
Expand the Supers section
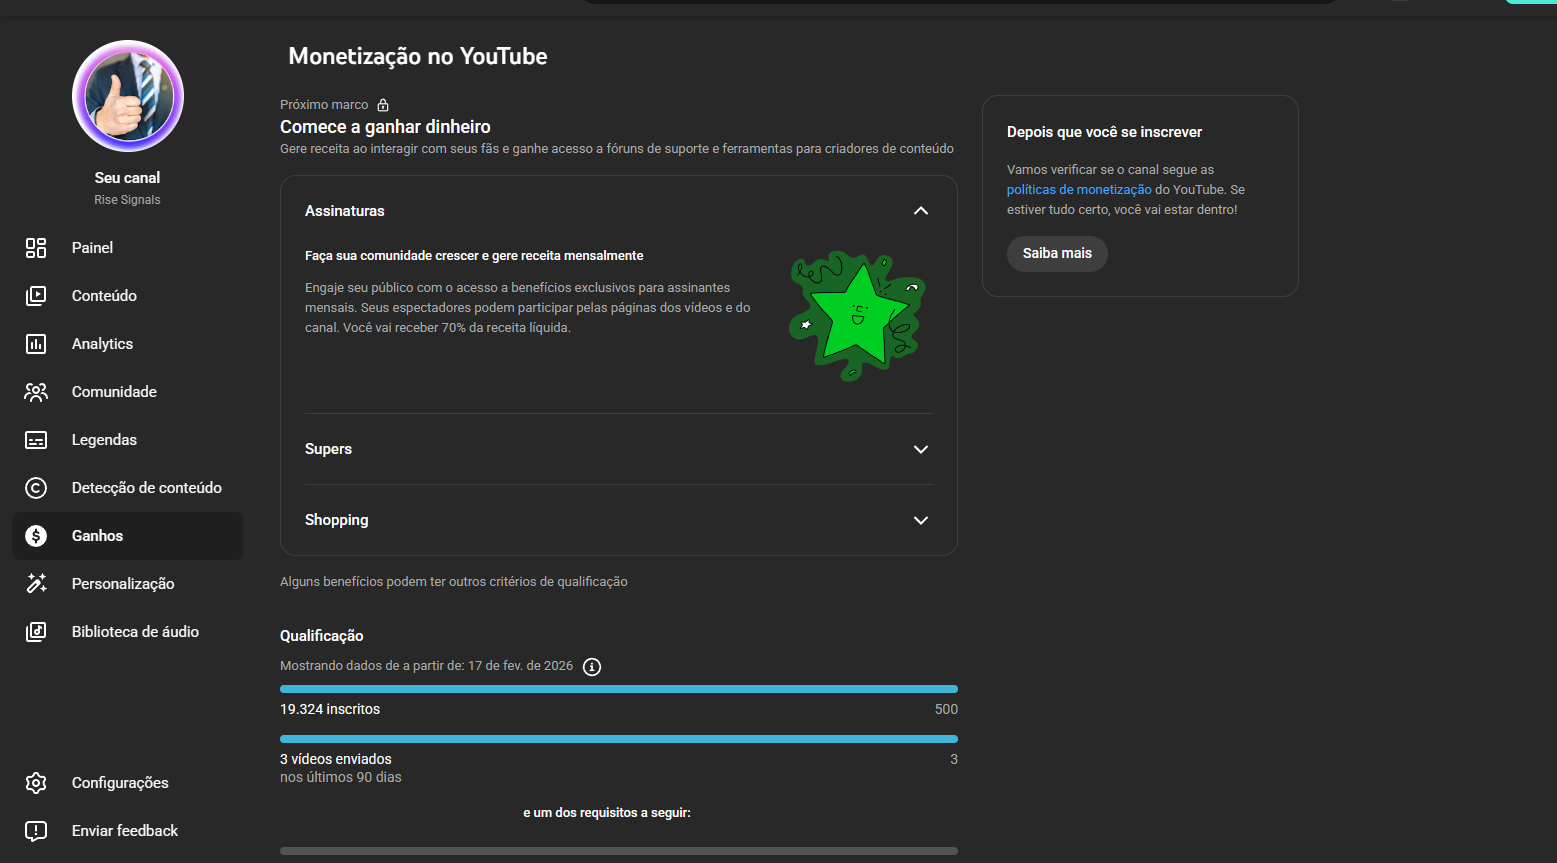coord(921,449)
